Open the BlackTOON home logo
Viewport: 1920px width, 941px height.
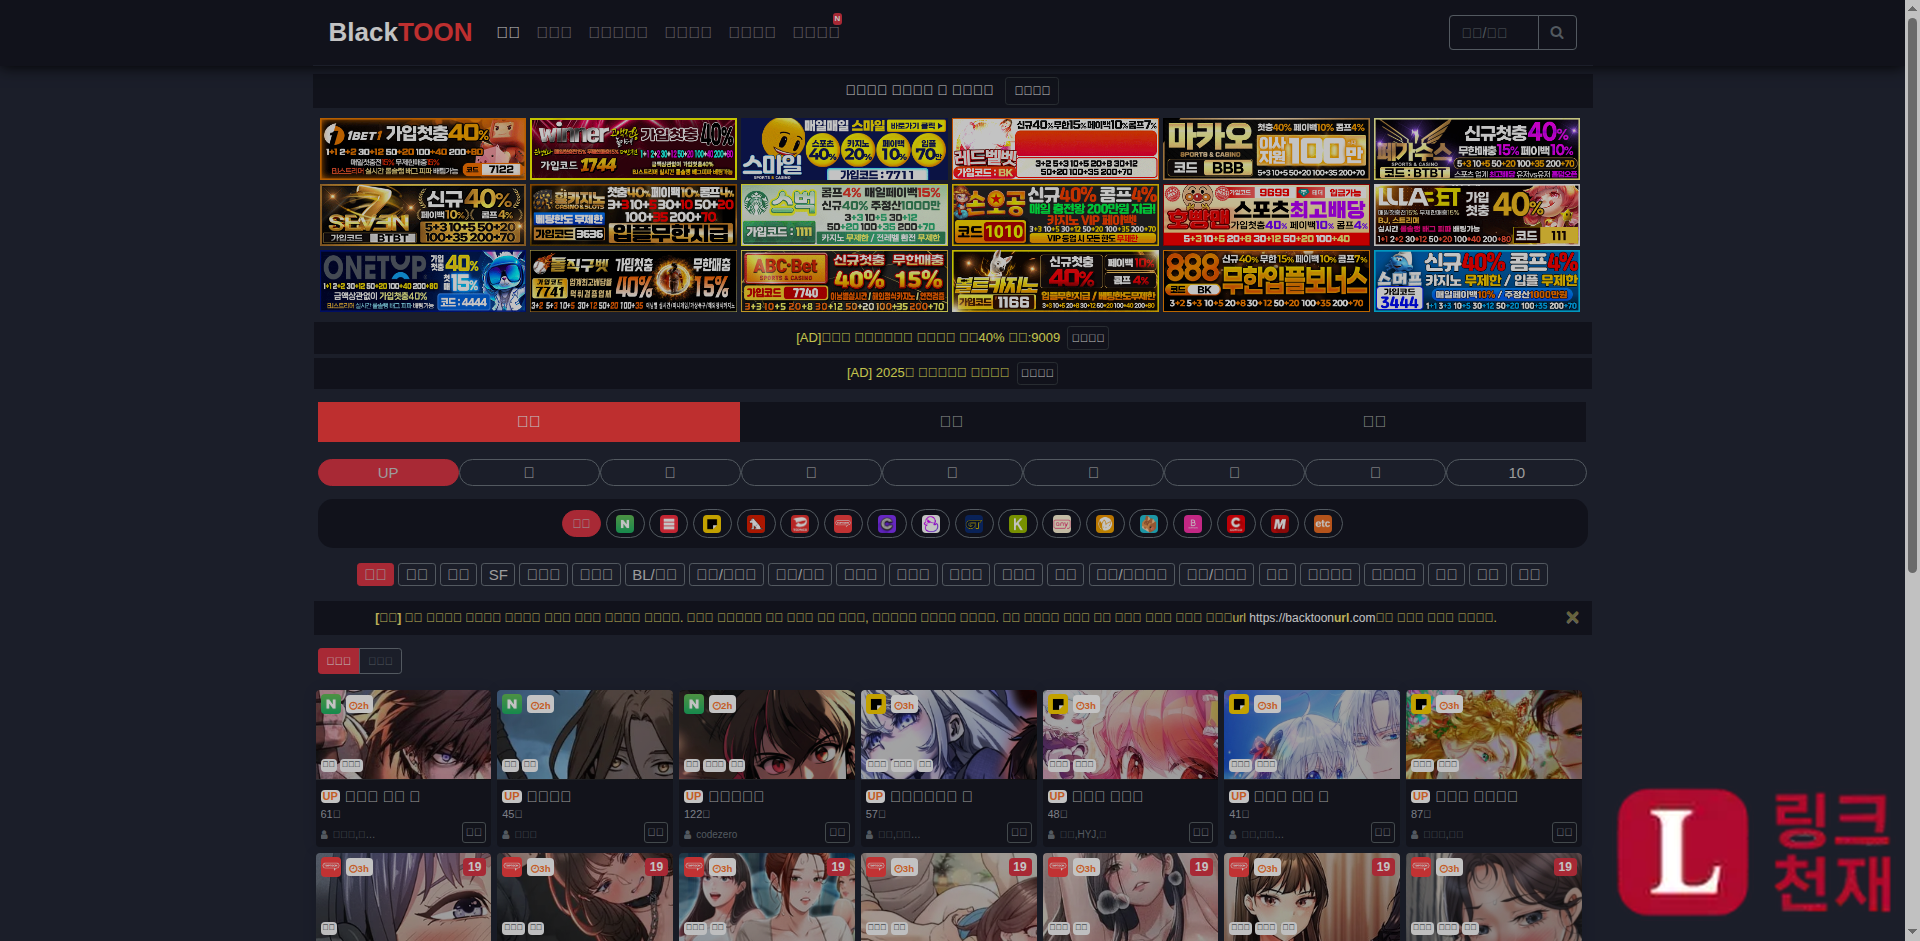400,32
